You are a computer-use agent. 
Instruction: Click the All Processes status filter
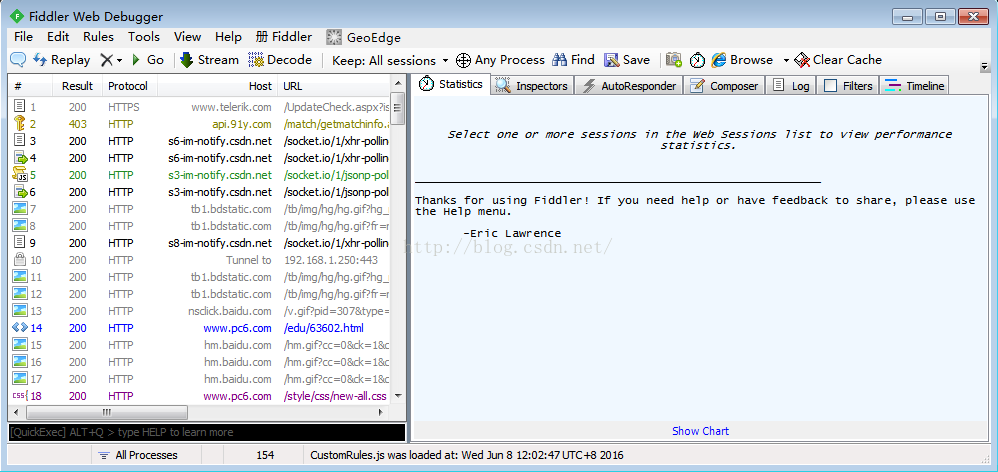pyautogui.click(x=137, y=455)
